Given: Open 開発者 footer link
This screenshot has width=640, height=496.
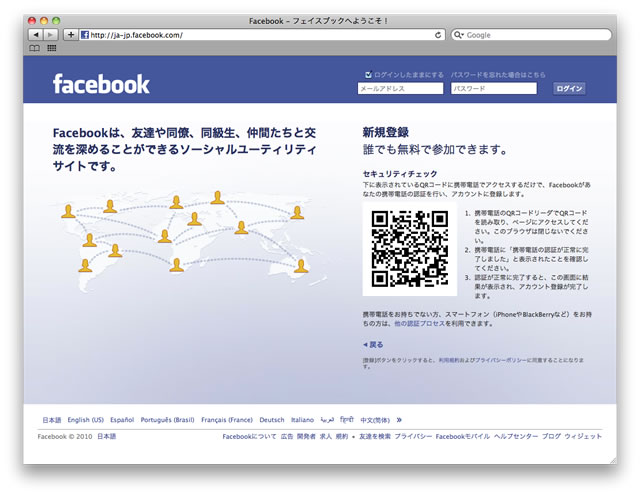Looking at the screenshot, I should click(x=306, y=436).
